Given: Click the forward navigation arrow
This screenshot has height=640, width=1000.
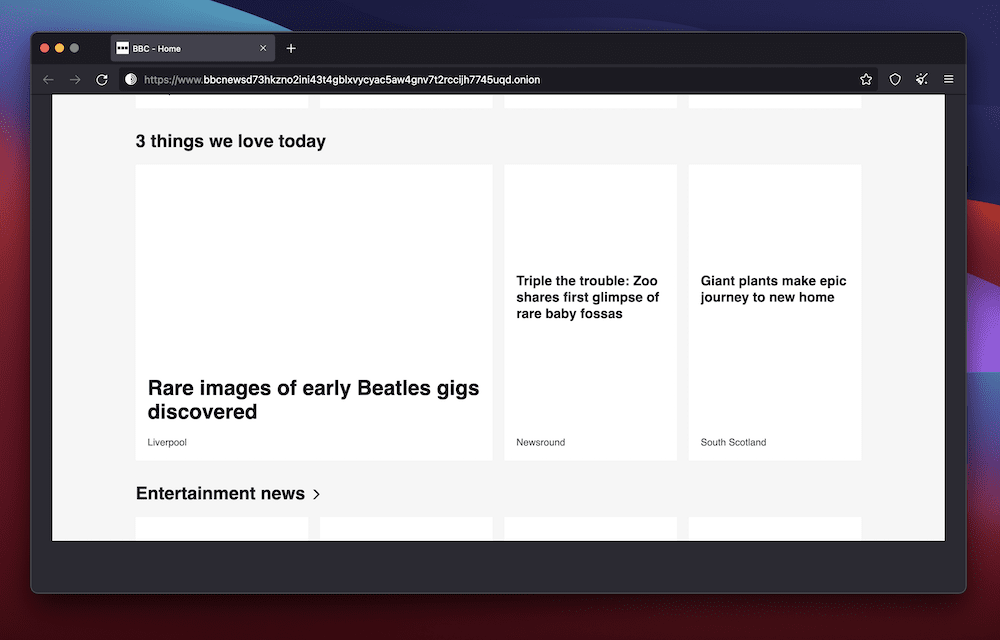Looking at the screenshot, I should coord(75,80).
